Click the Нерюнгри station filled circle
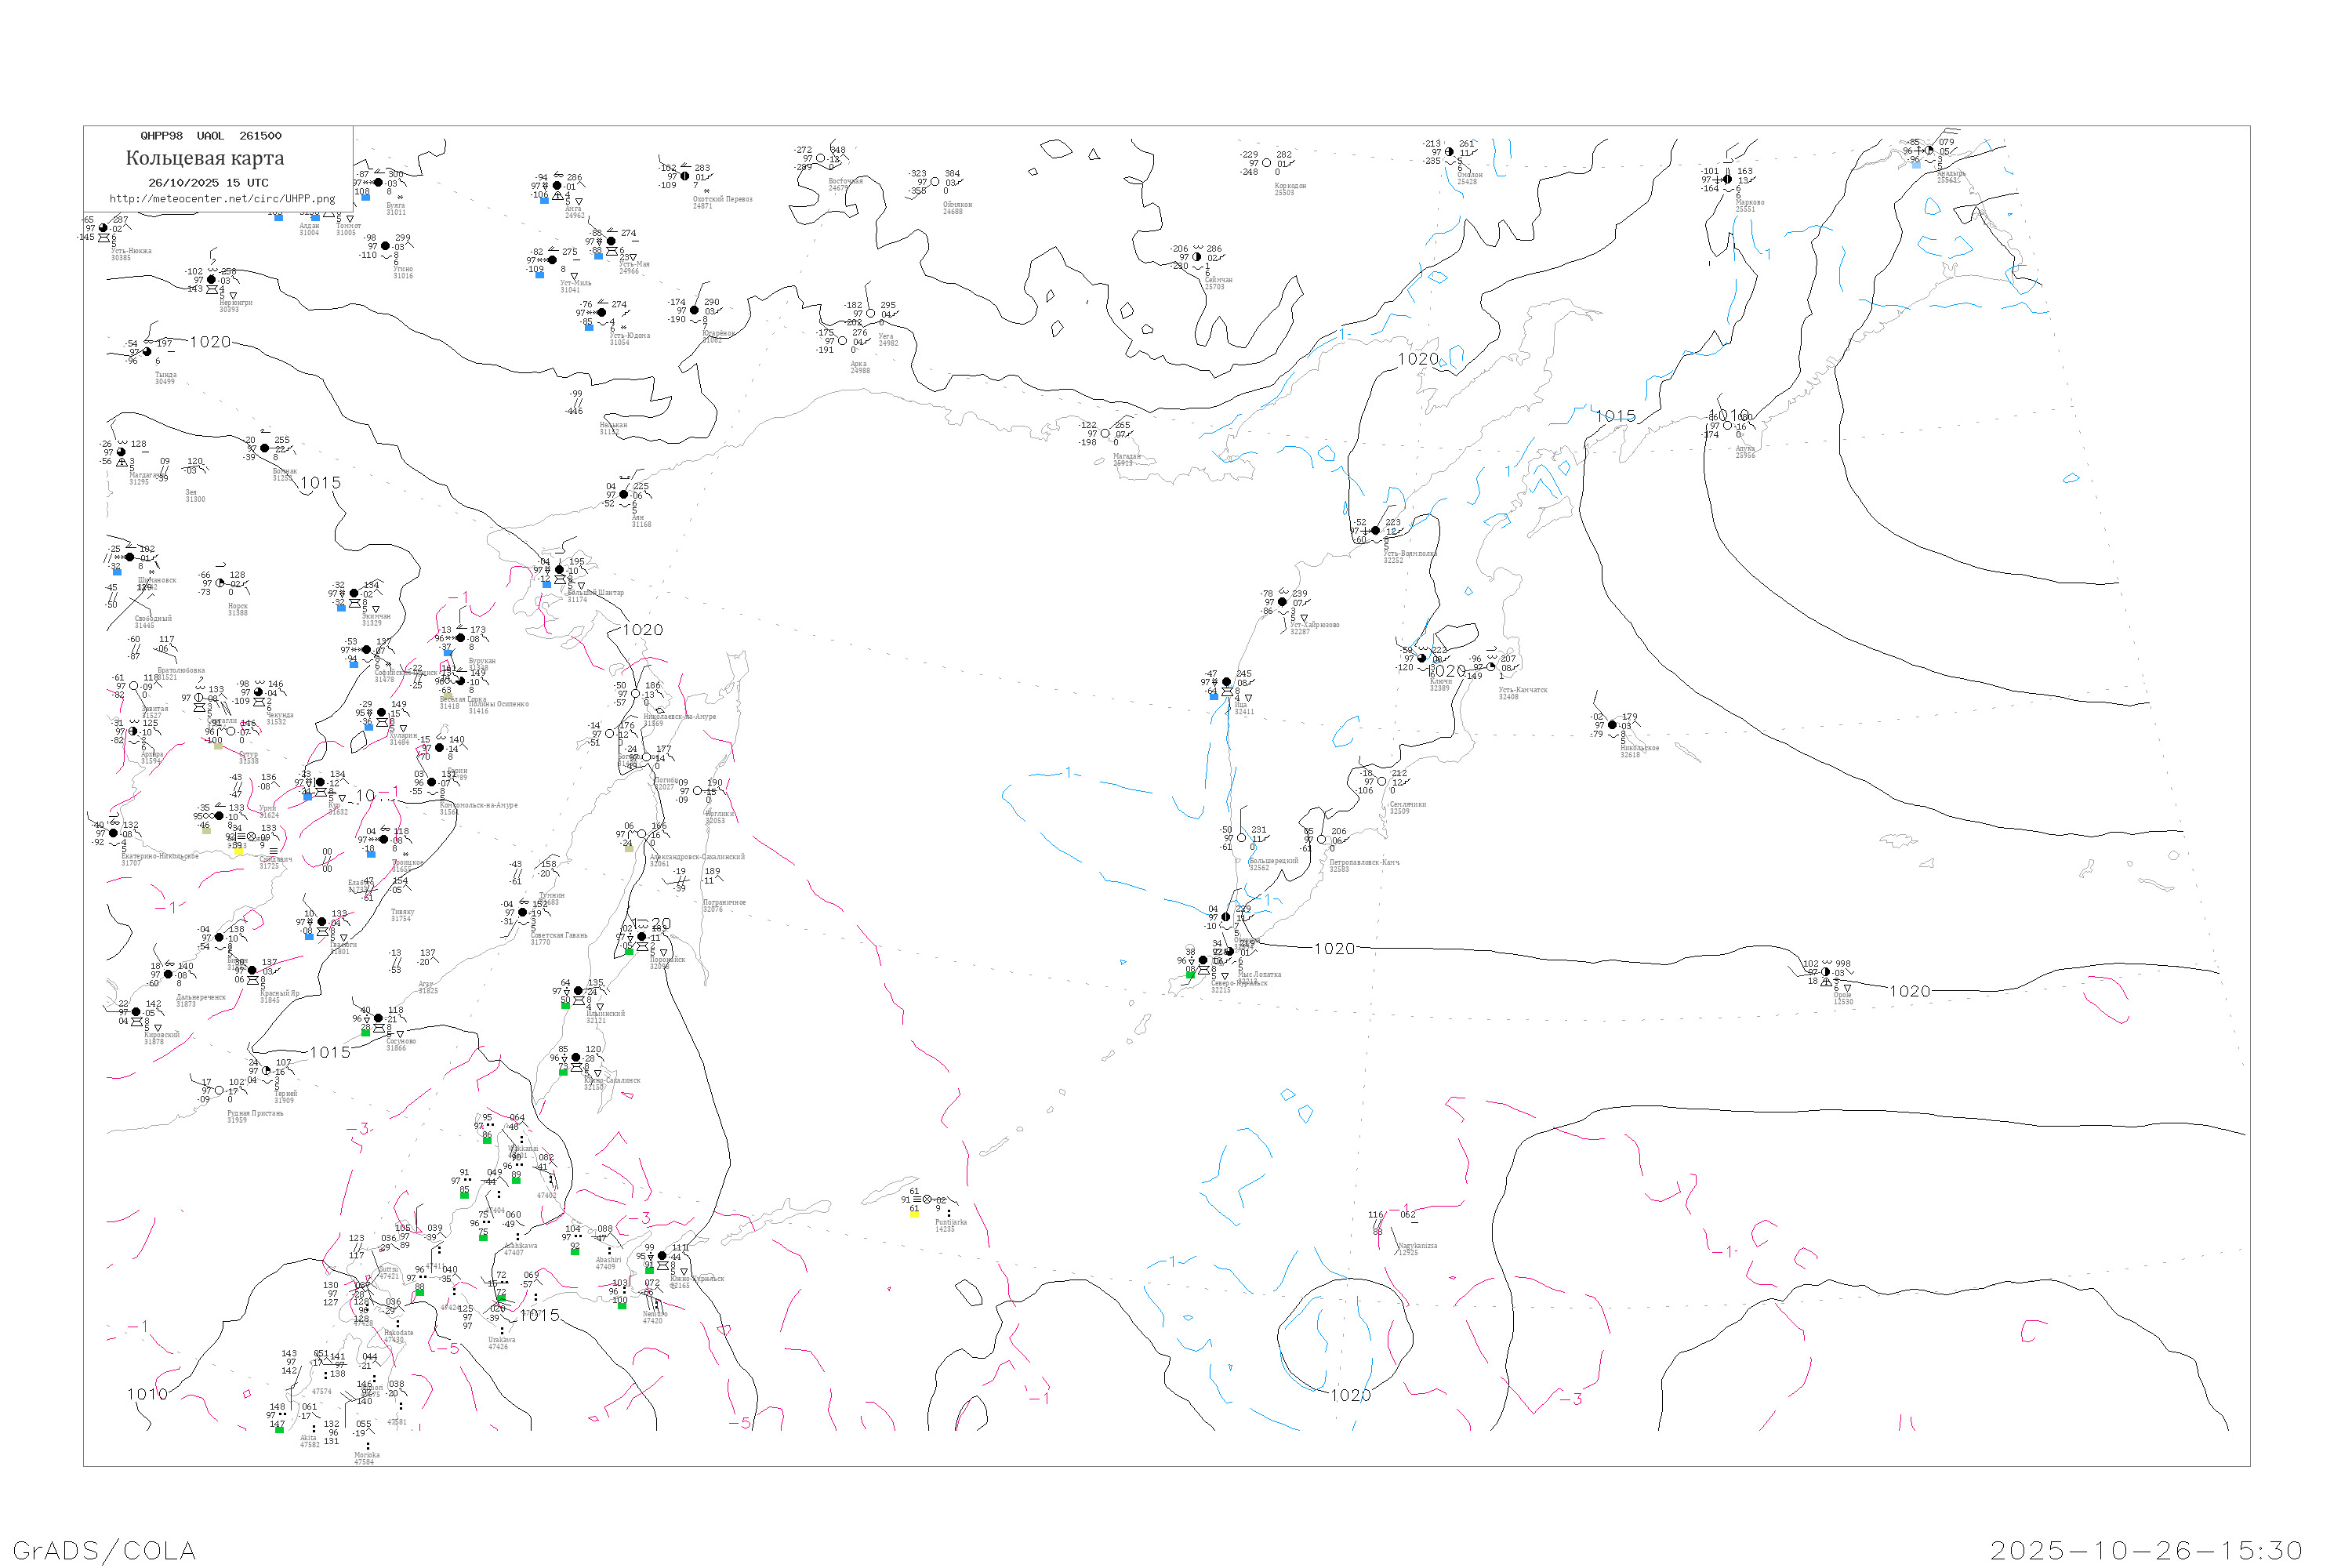2352x1568 pixels. coord(211,280)
